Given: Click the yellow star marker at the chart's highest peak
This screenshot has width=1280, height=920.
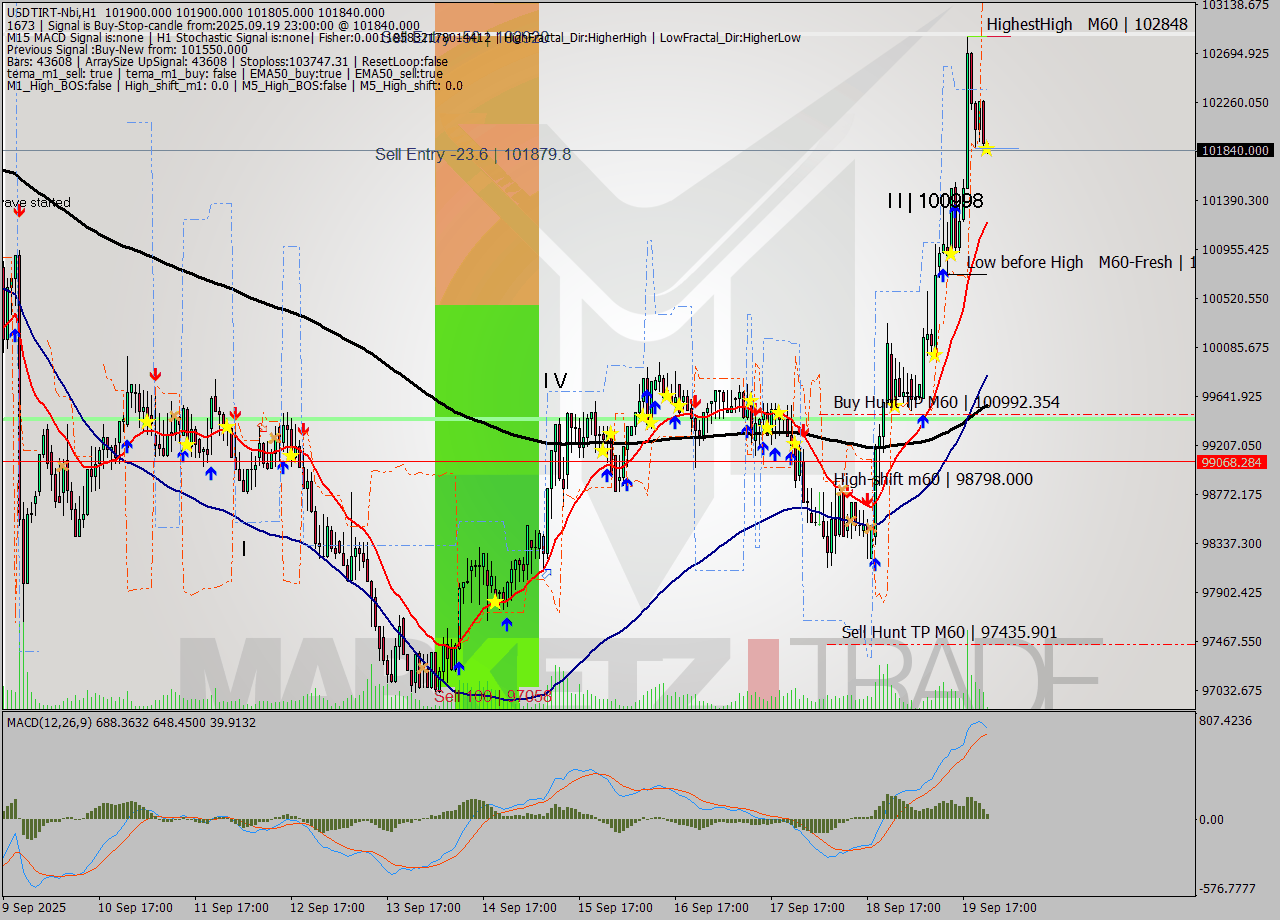Looking at the screenshot, I should 987,149.
